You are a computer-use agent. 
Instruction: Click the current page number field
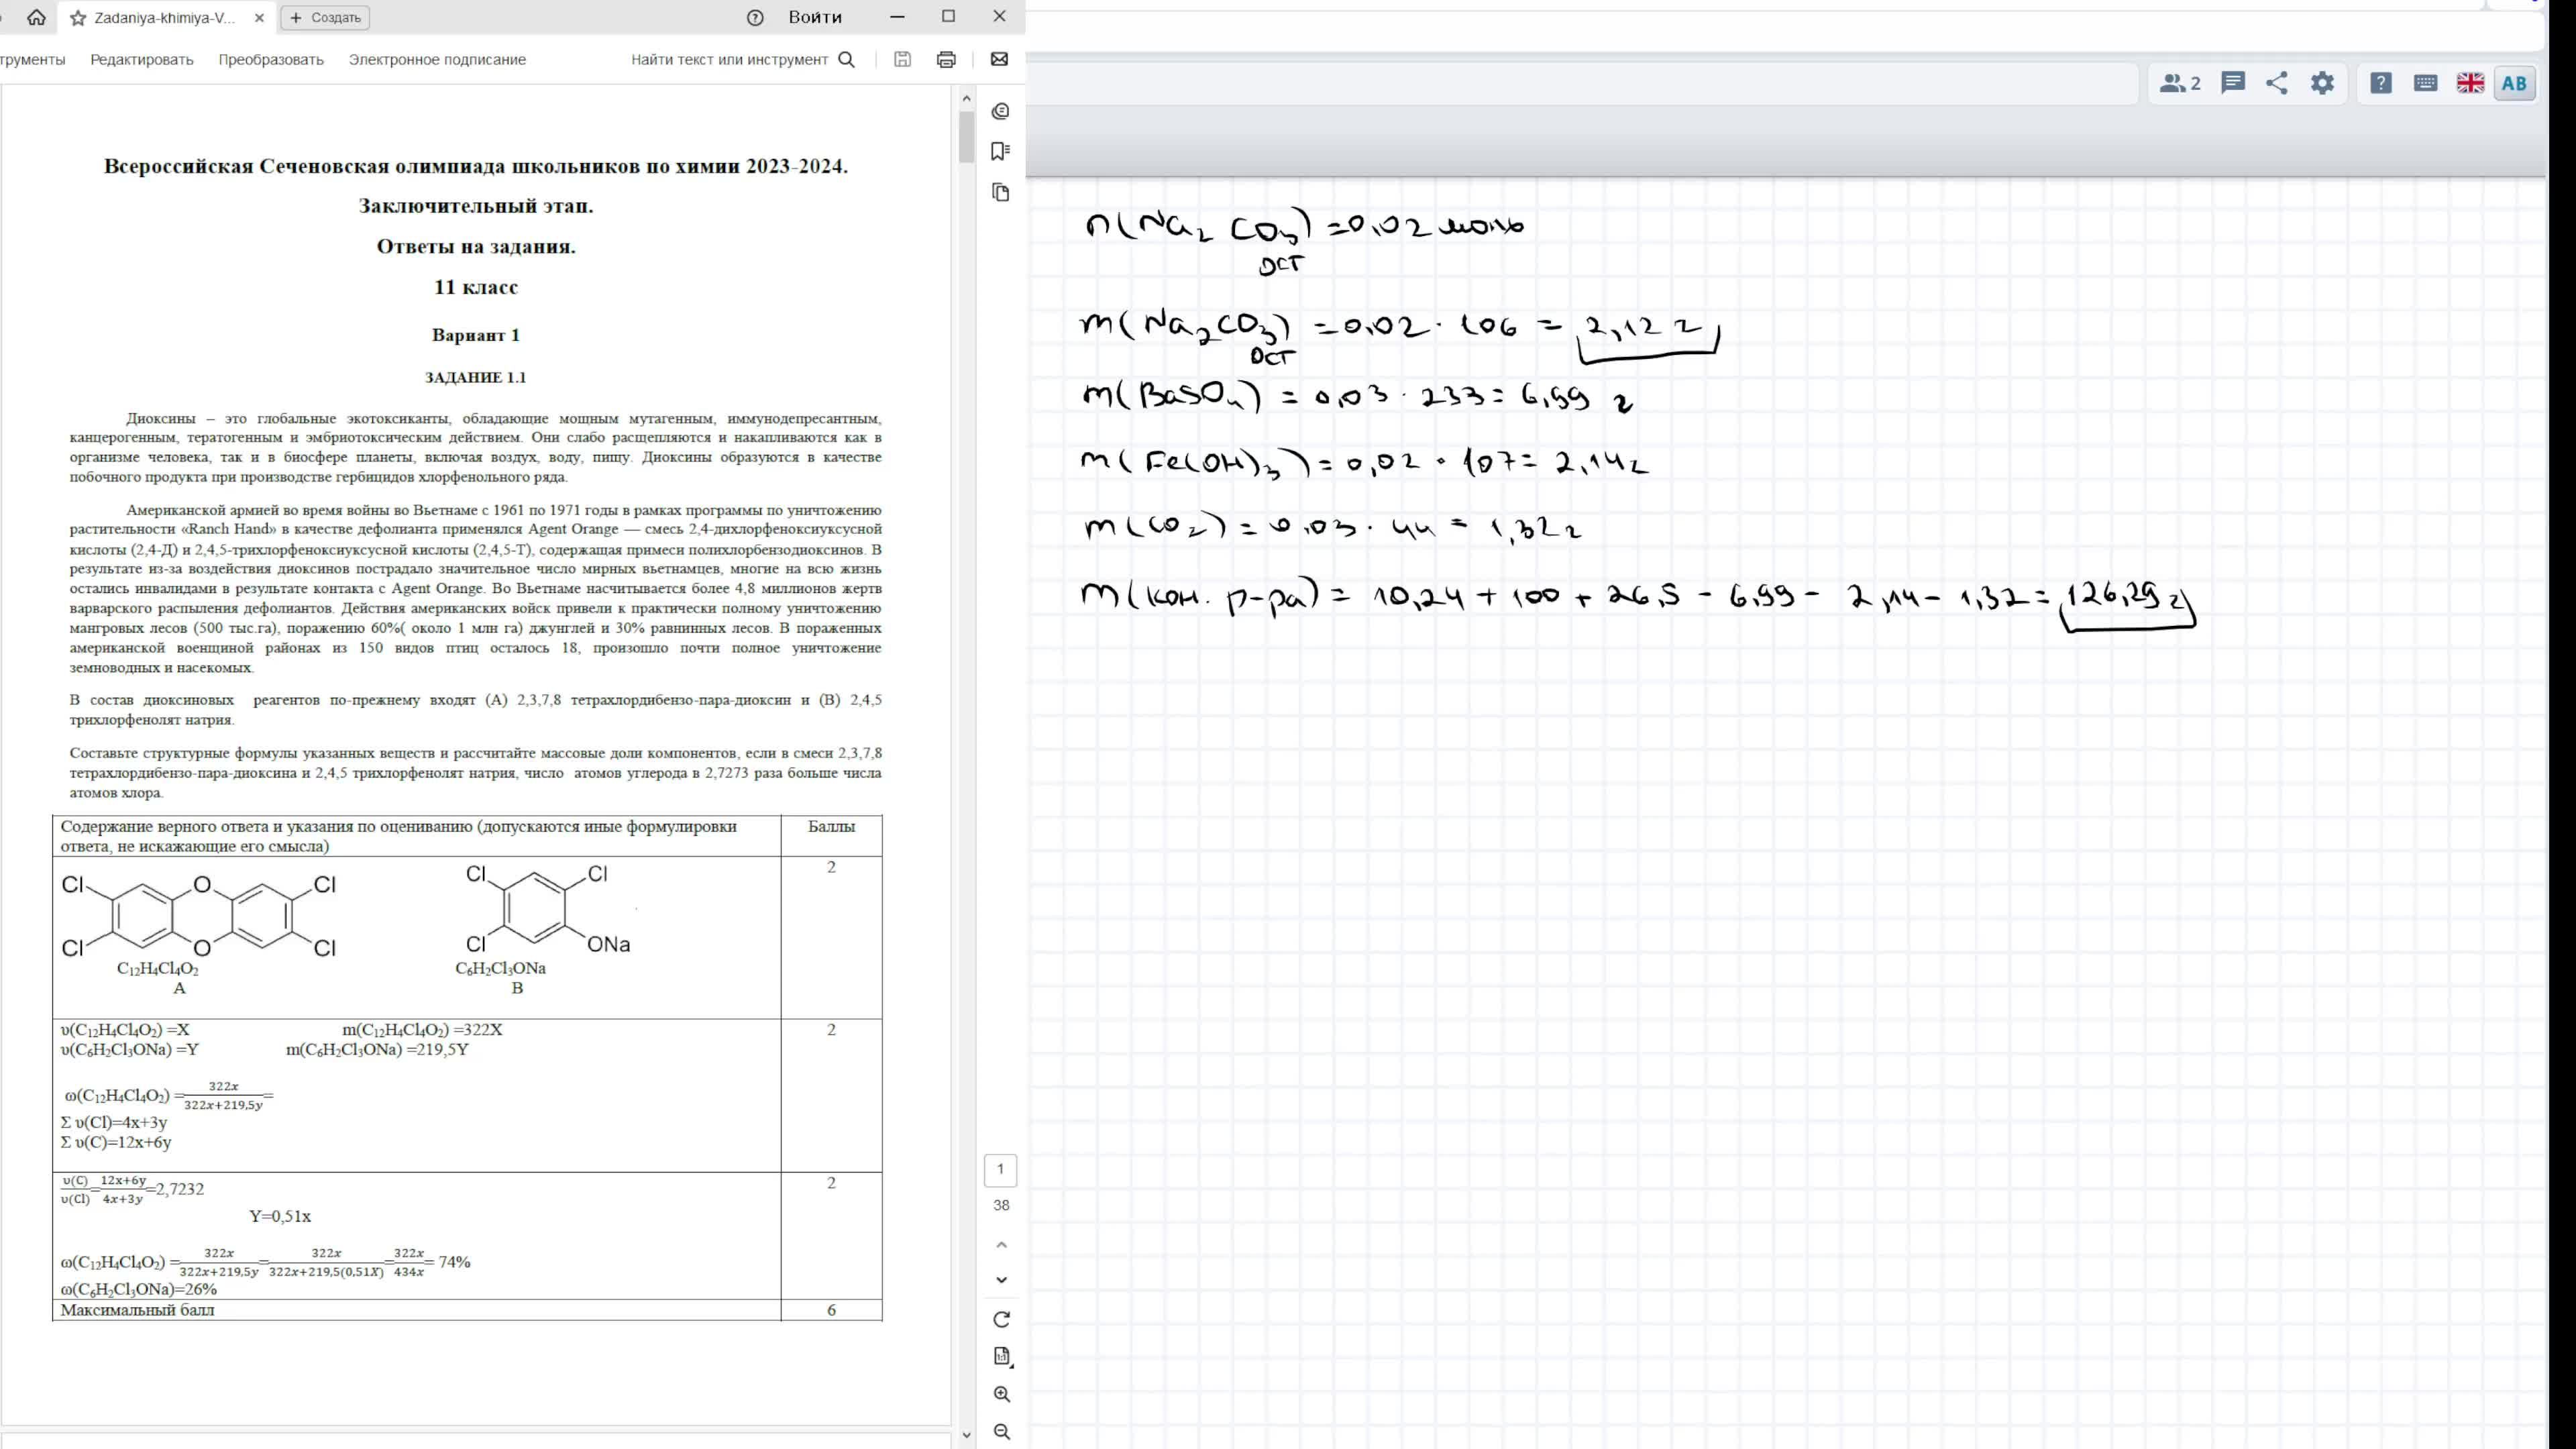point(1000,1169)
